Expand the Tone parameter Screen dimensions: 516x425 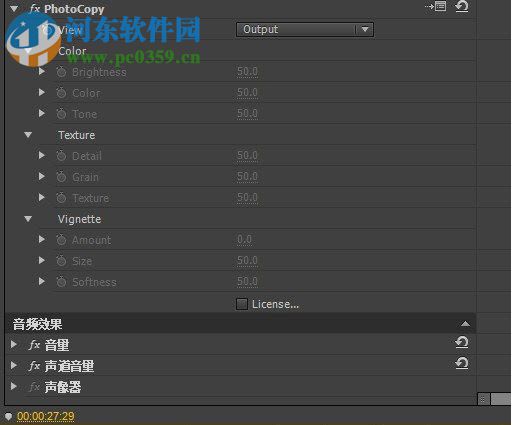tap(42, 113)
